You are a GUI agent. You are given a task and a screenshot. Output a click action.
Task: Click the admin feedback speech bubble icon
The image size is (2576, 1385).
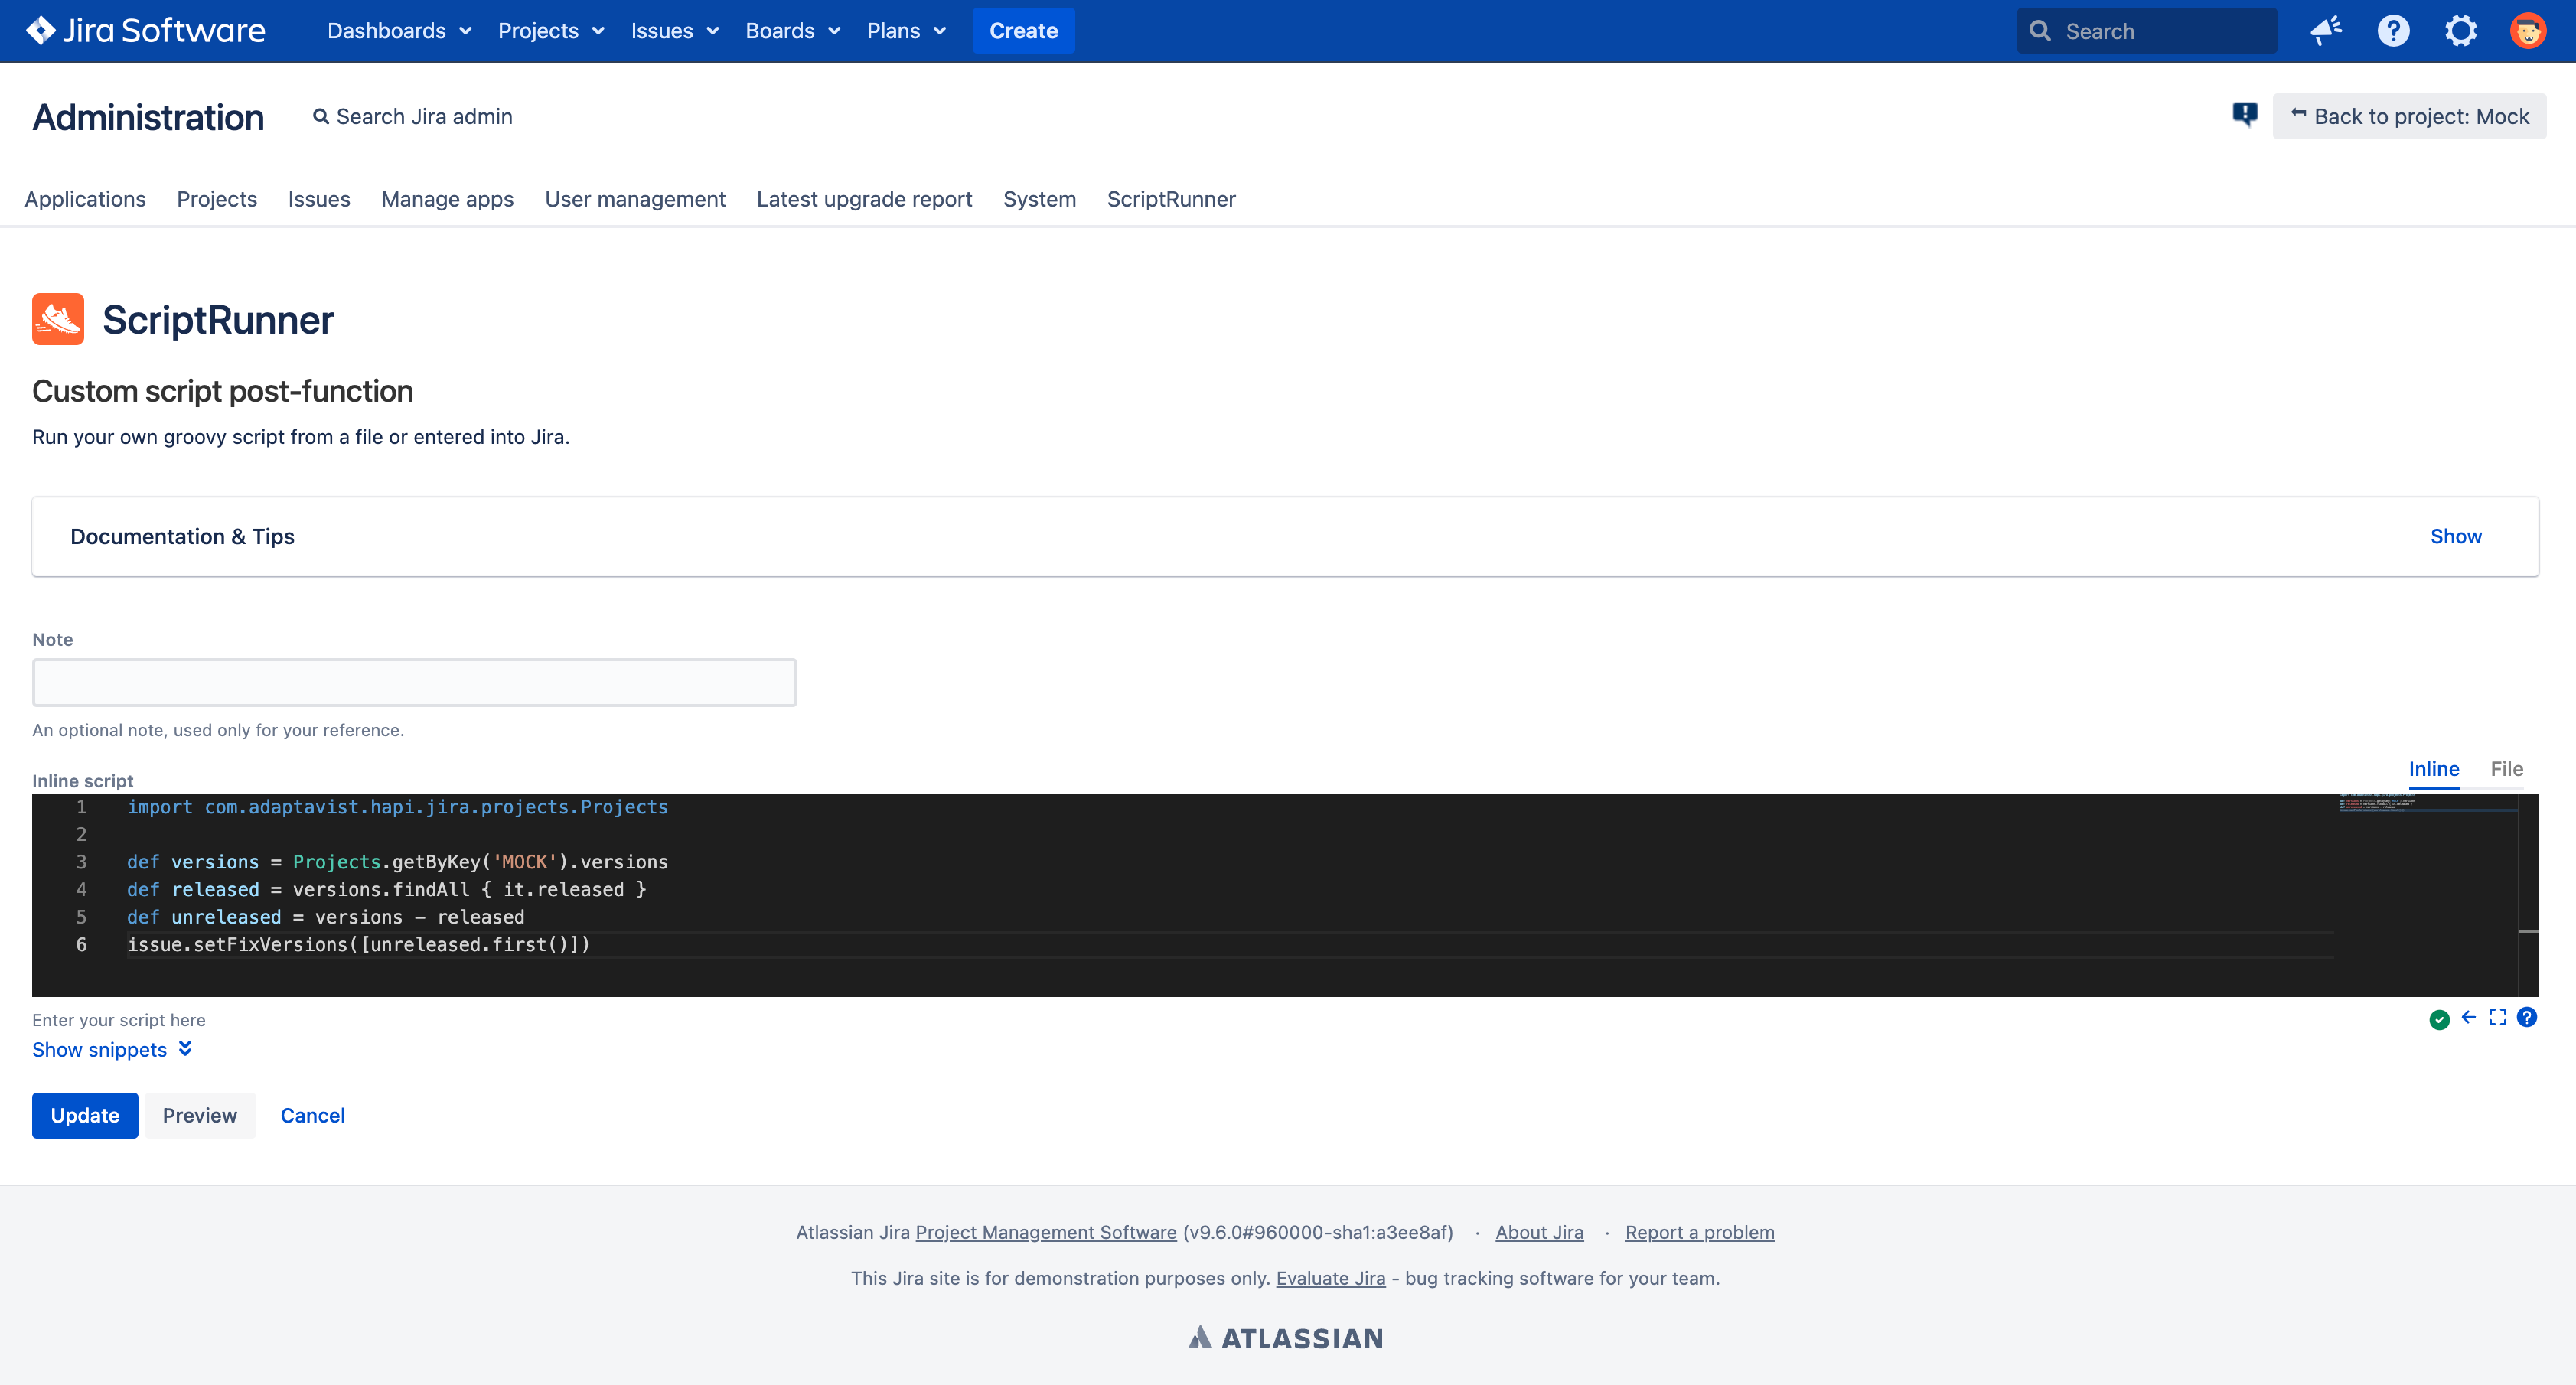point(2244,115)
